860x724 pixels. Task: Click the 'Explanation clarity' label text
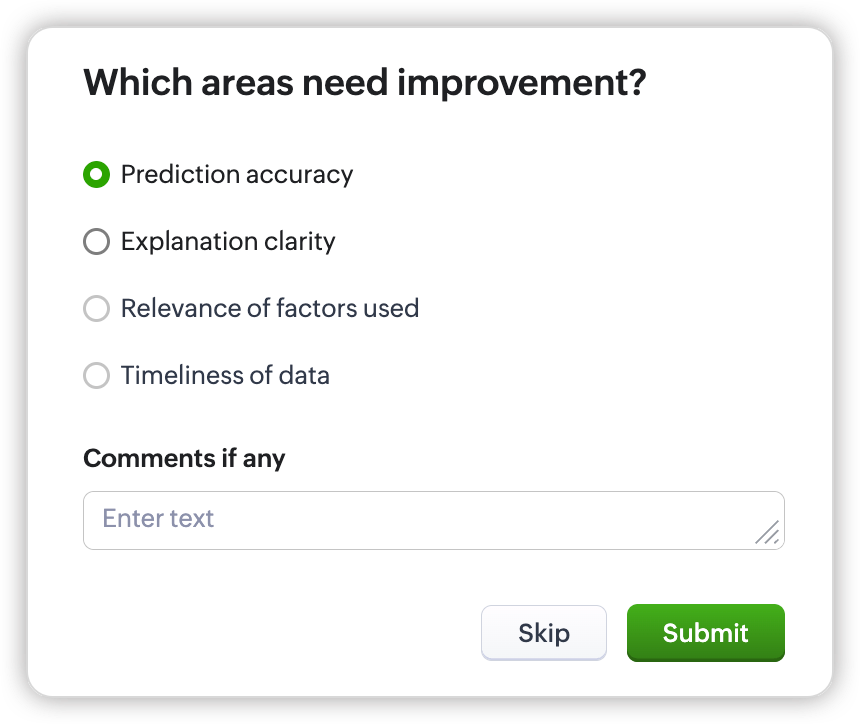228,242
